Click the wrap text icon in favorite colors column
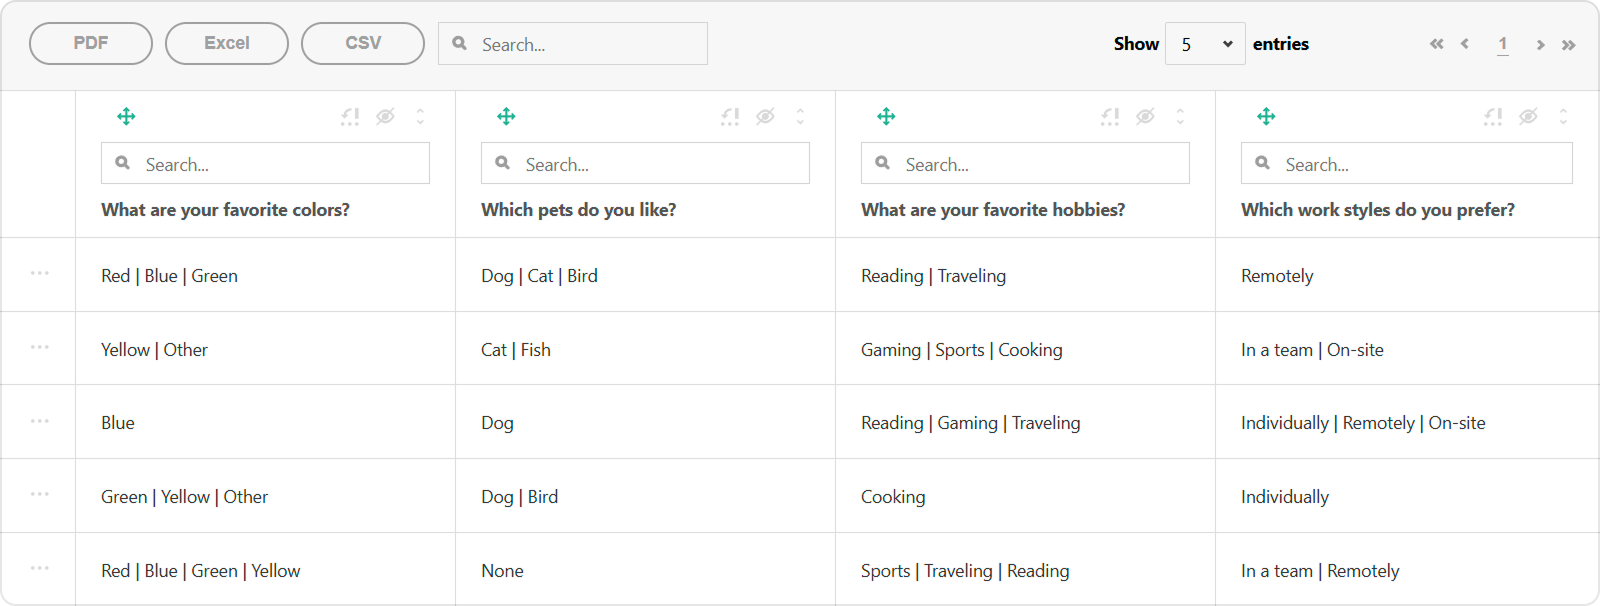1600x606 pixels. [350, 117]
